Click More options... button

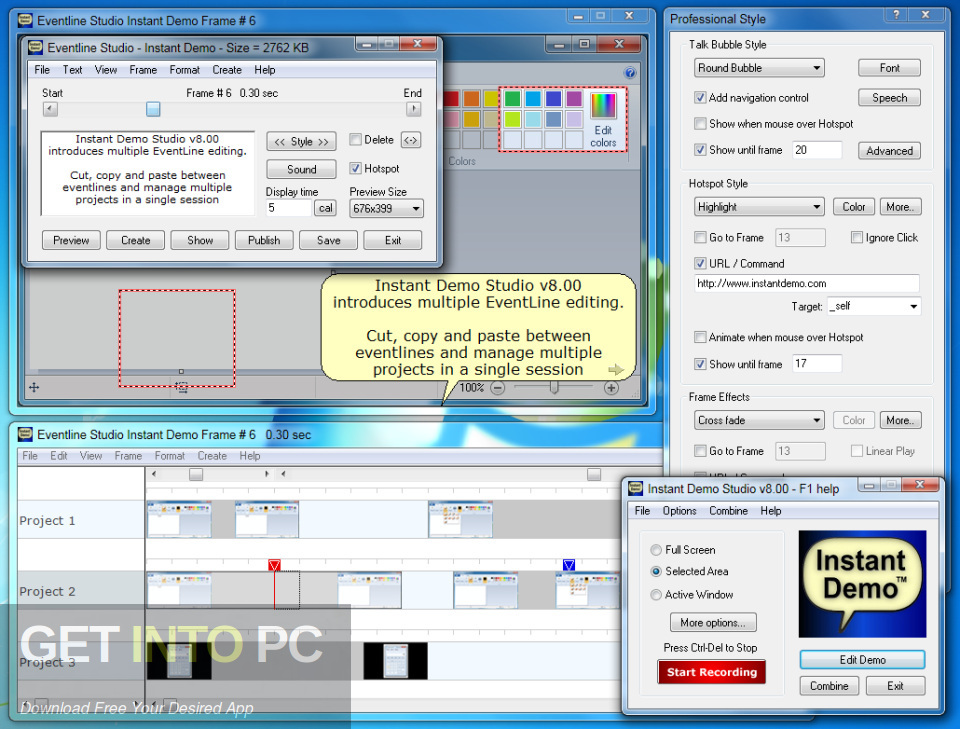coord(713,622)
